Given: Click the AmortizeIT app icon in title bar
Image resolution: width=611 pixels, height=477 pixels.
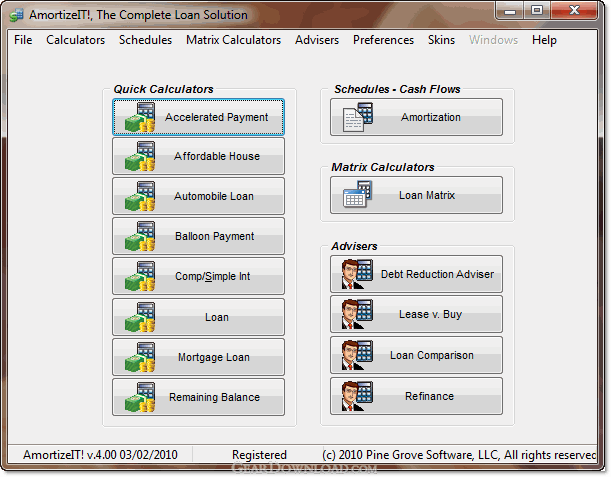Looking at the screenshot, I should [x=17, y=15].
